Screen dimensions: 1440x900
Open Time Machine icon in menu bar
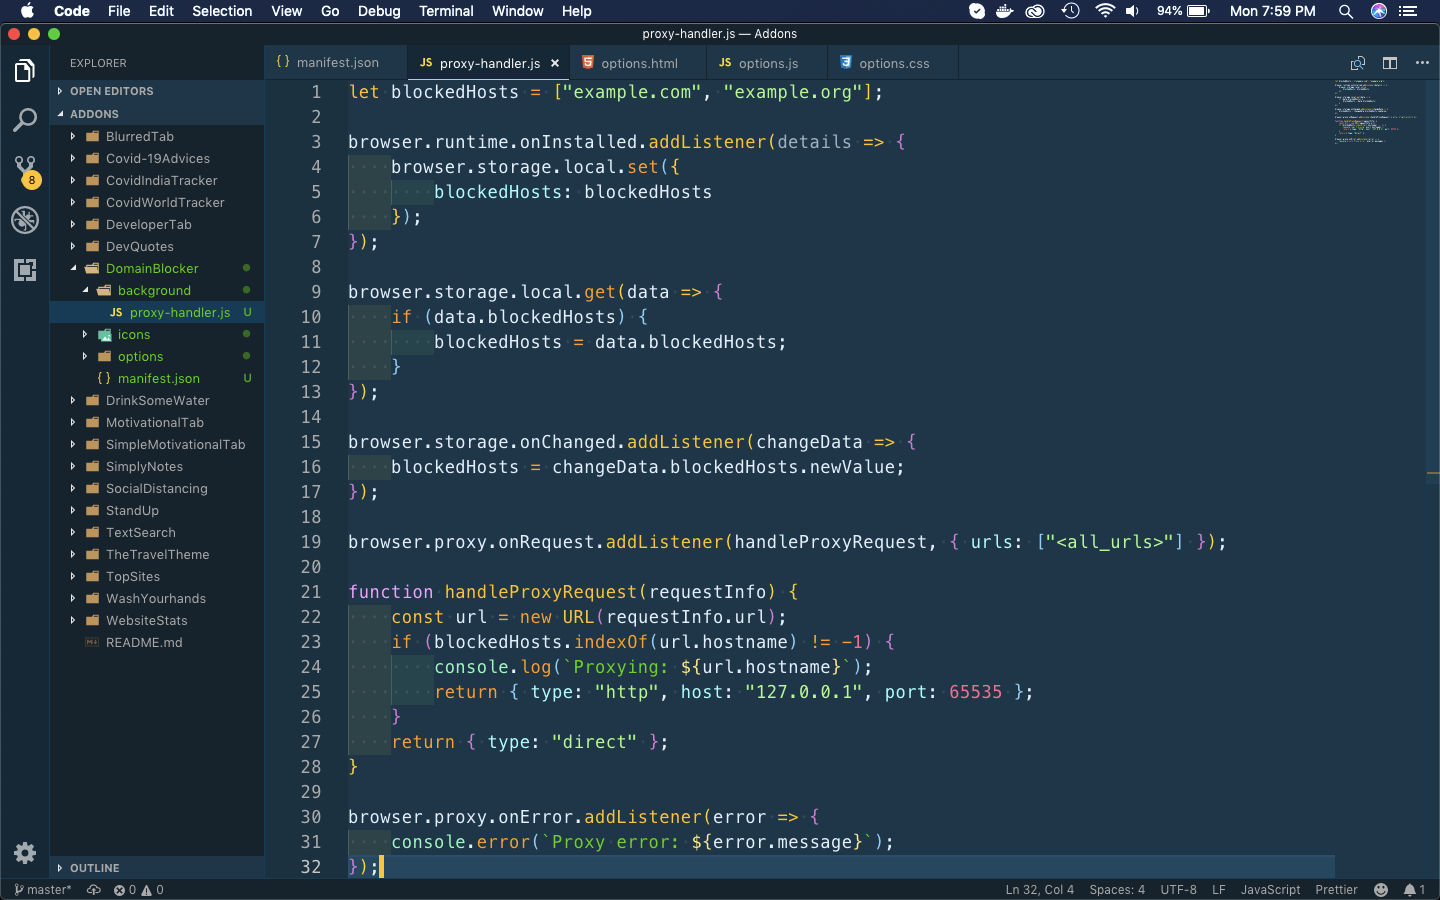[x=1070, y=11]
